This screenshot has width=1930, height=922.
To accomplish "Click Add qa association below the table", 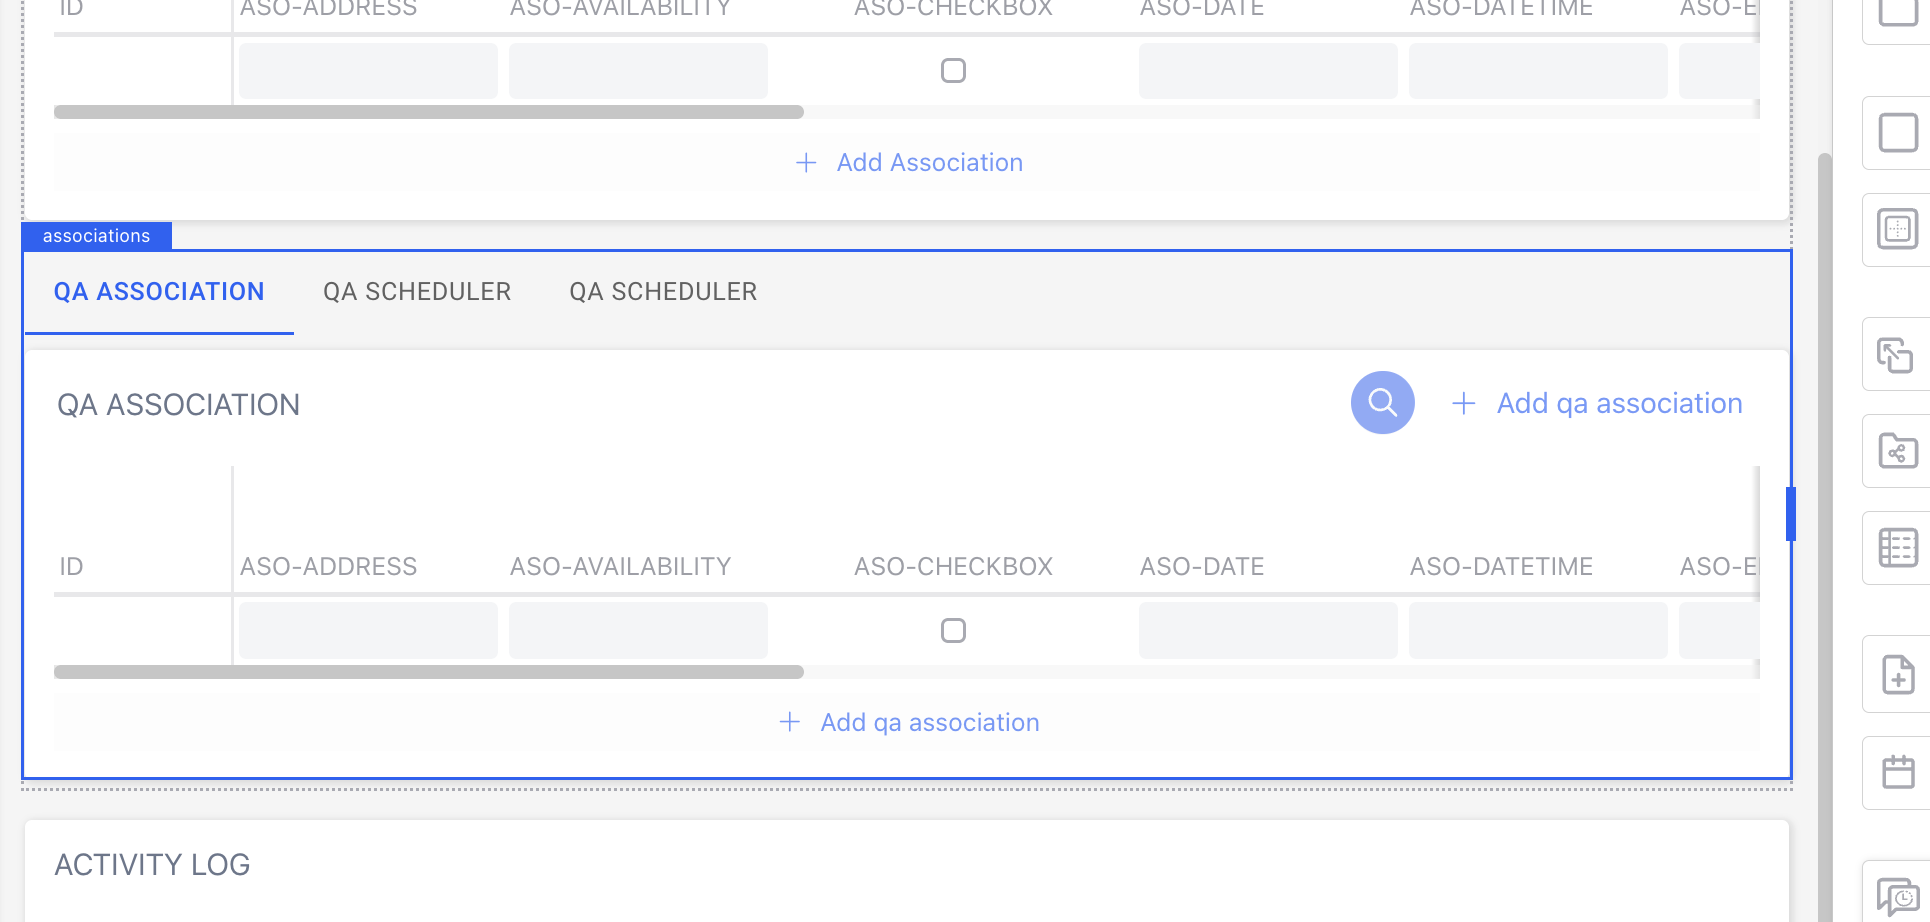I will click(x=910, y=723).
